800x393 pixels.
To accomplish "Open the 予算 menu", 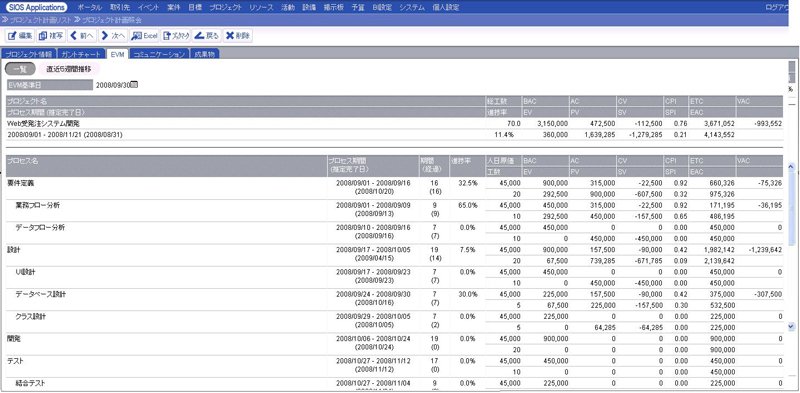I will [x=358, y=8].
